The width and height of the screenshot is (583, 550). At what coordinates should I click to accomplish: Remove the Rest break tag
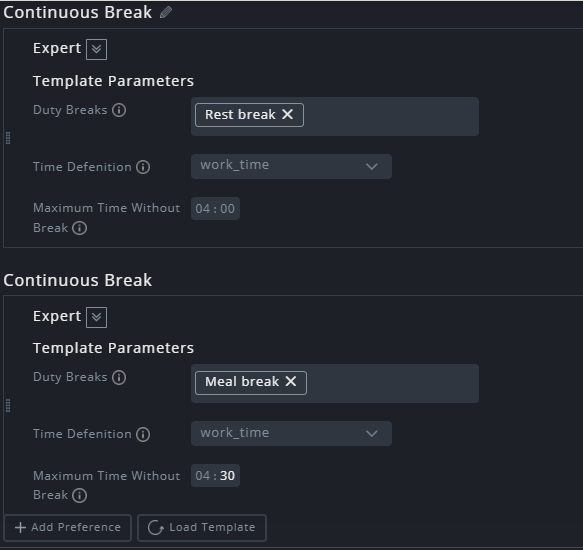[287, 114]
